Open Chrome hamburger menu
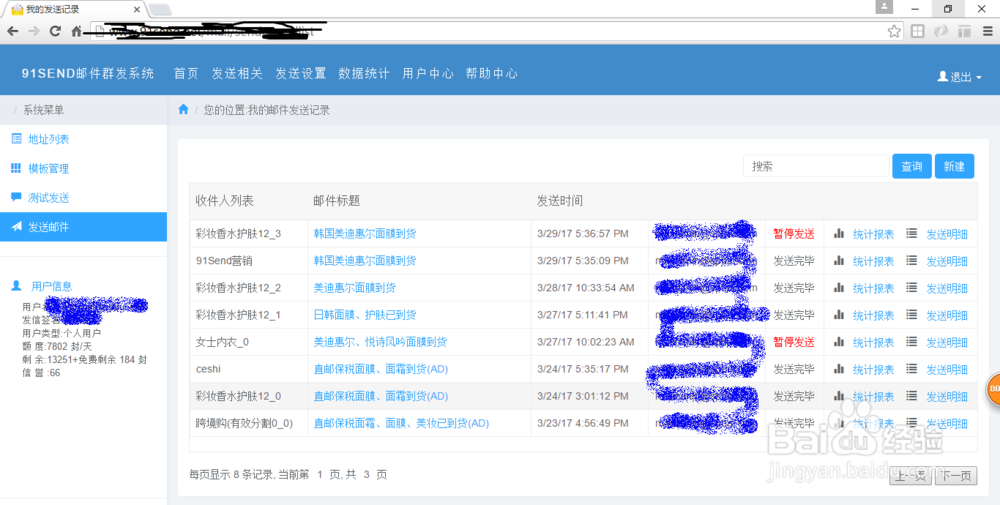The image size is (1000, 505). coord(987,31)
